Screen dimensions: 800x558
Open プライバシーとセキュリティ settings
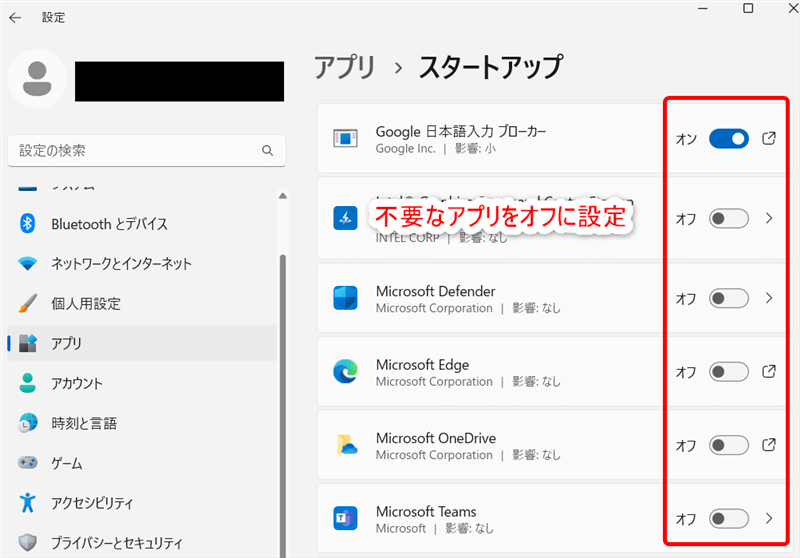[x=143, y=542]
